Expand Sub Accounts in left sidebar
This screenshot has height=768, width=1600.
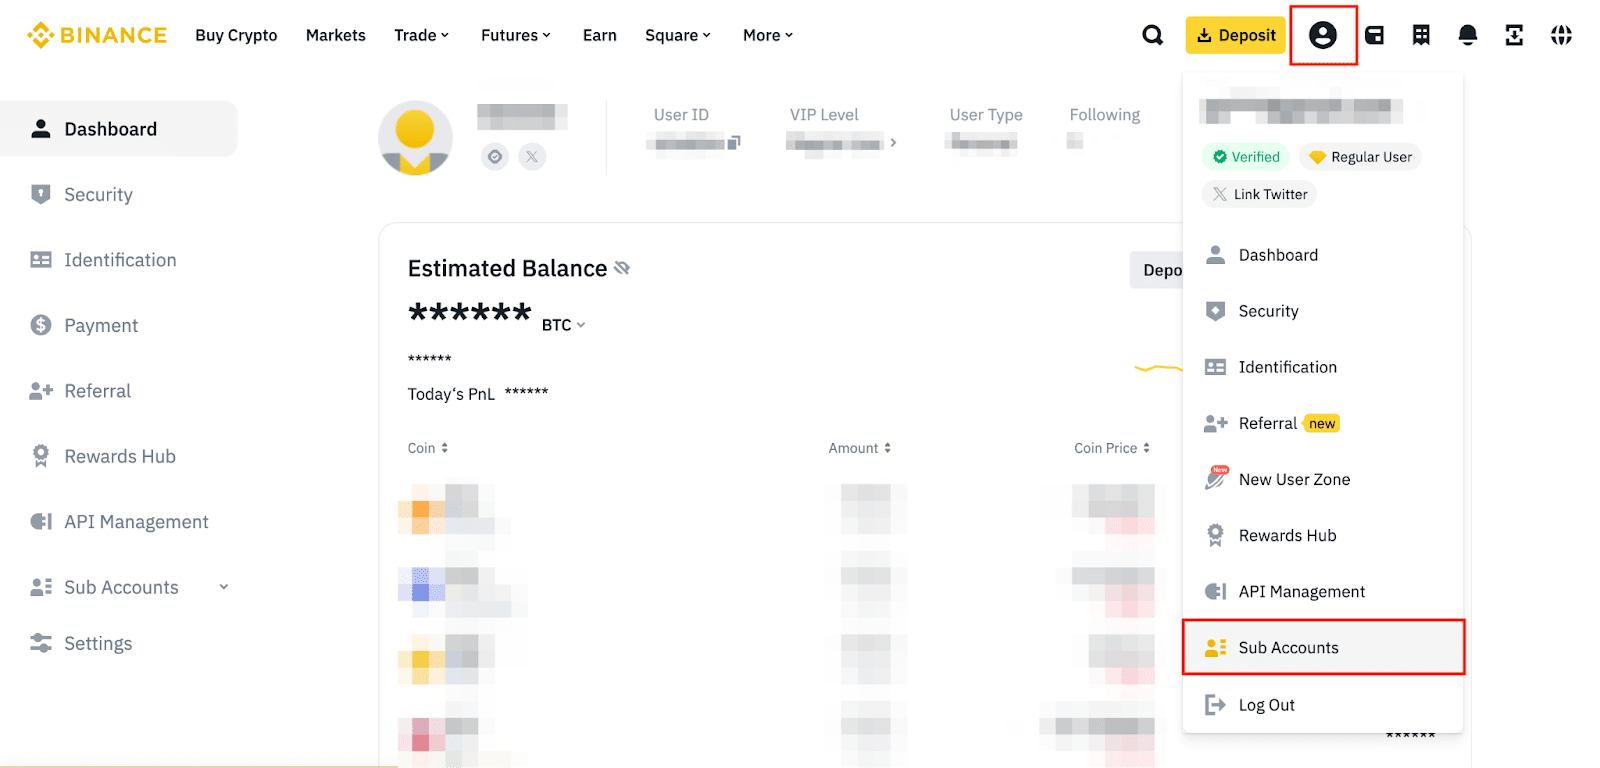click(224, 587)
